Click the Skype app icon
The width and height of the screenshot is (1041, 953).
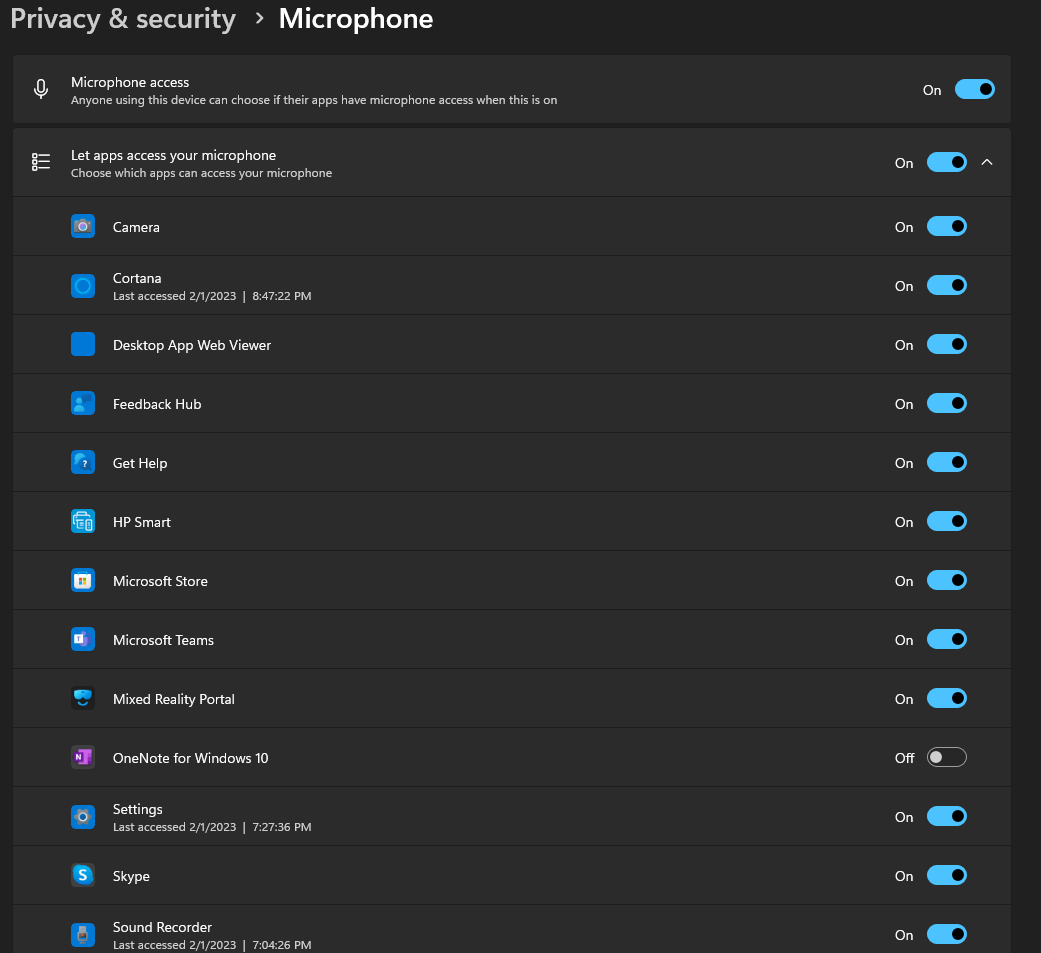click(83, 875)
